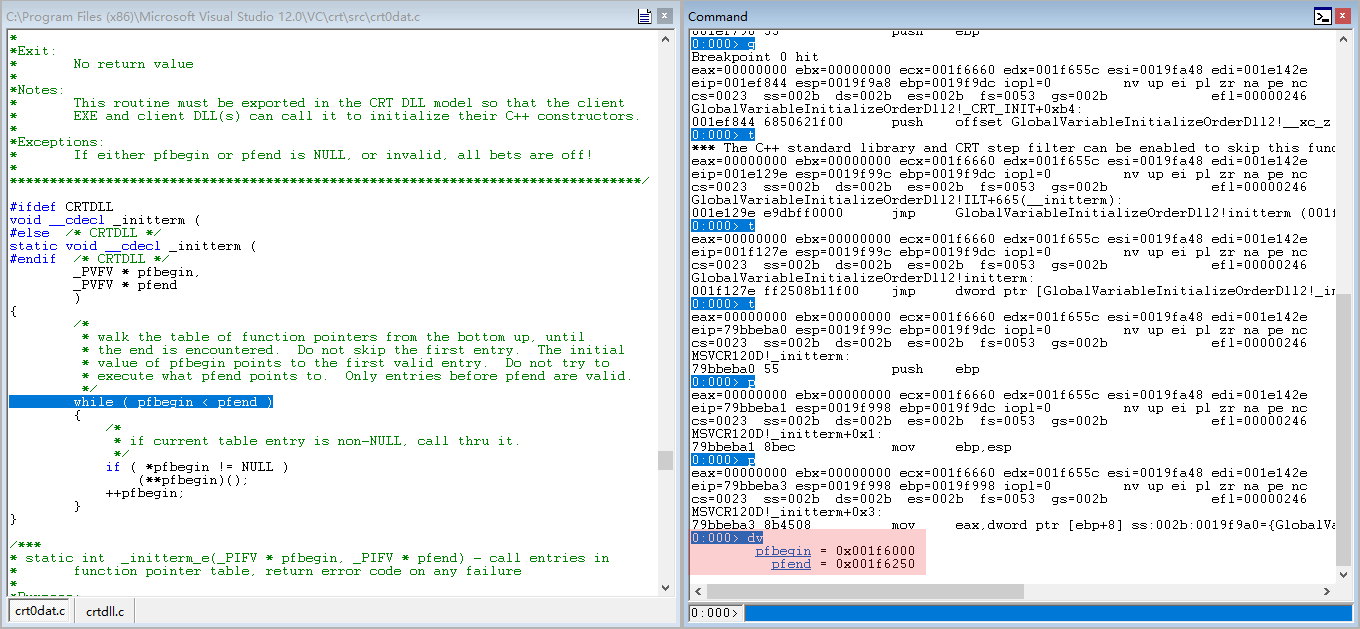This screenshot has width=1360, height=629.
Task: Click the '(**pfbegin)();' call line
Action: tap(193, 480)
